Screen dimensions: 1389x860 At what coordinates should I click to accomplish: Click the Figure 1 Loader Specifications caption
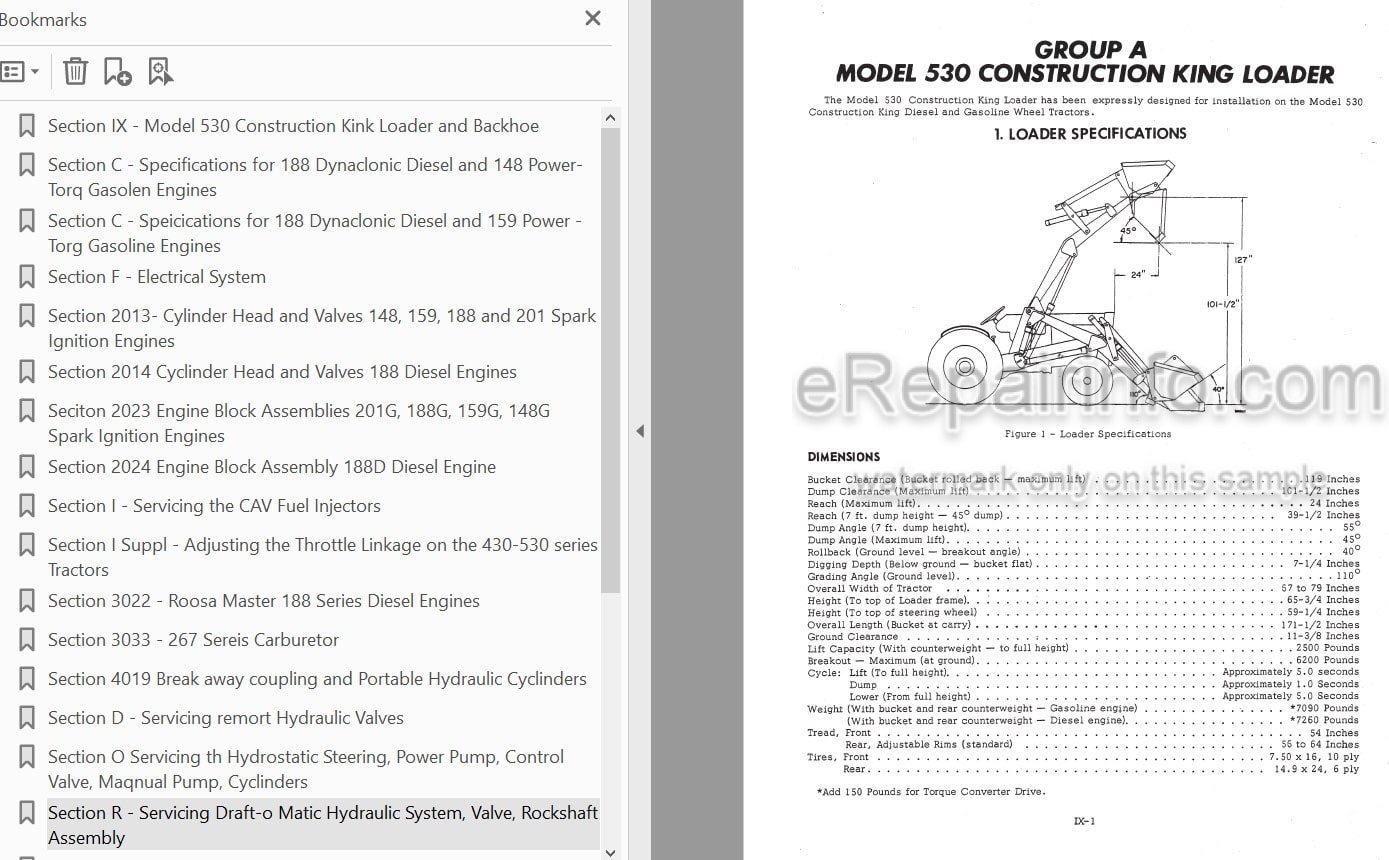tap(1088, 434)
